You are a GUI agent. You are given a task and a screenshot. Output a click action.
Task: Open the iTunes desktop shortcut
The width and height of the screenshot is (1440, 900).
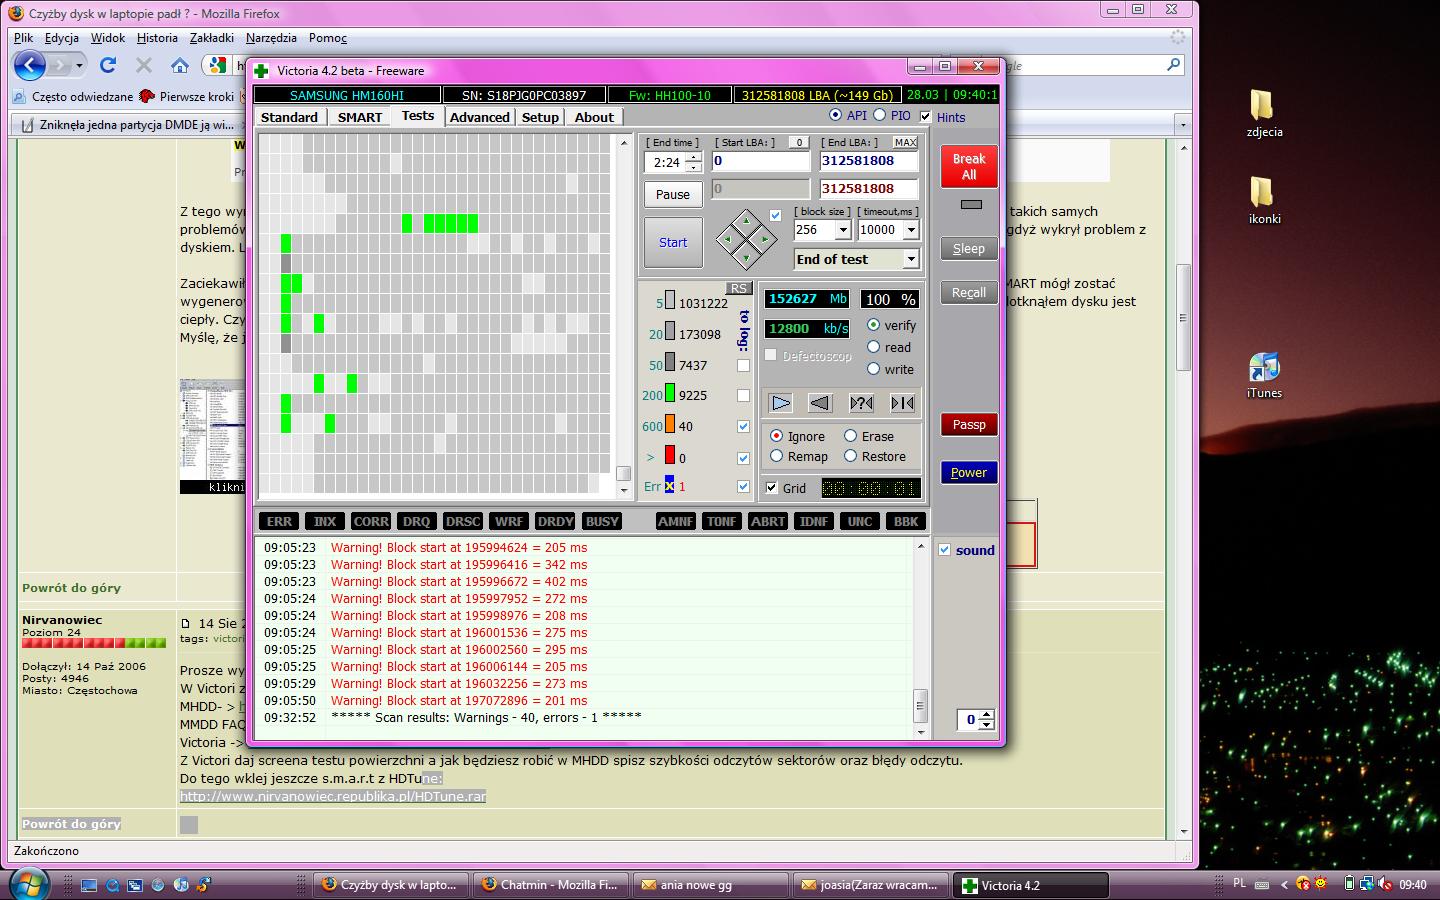click(x=1264, y=375)
